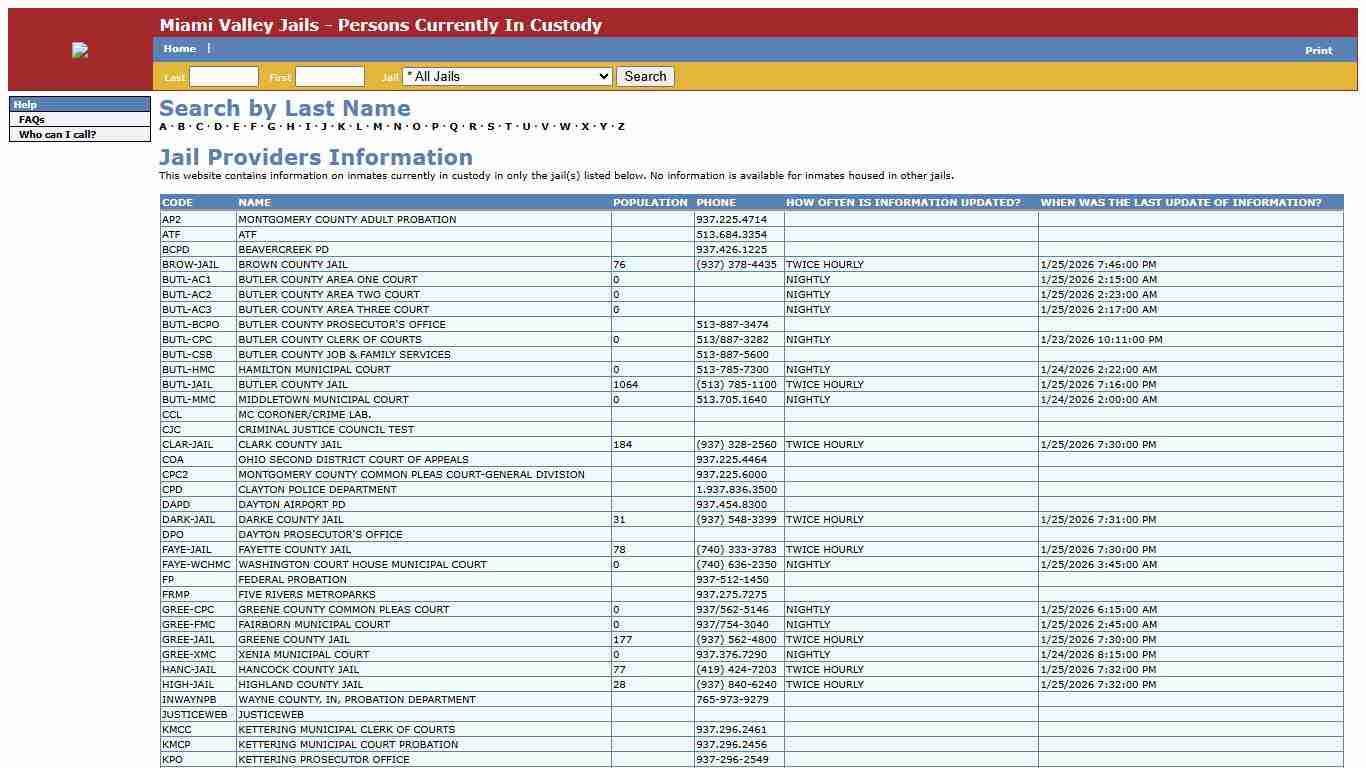Screen dimensions: 1366x768
Task: Select letter K in the alphabet index
Action: tap(341, 126)
